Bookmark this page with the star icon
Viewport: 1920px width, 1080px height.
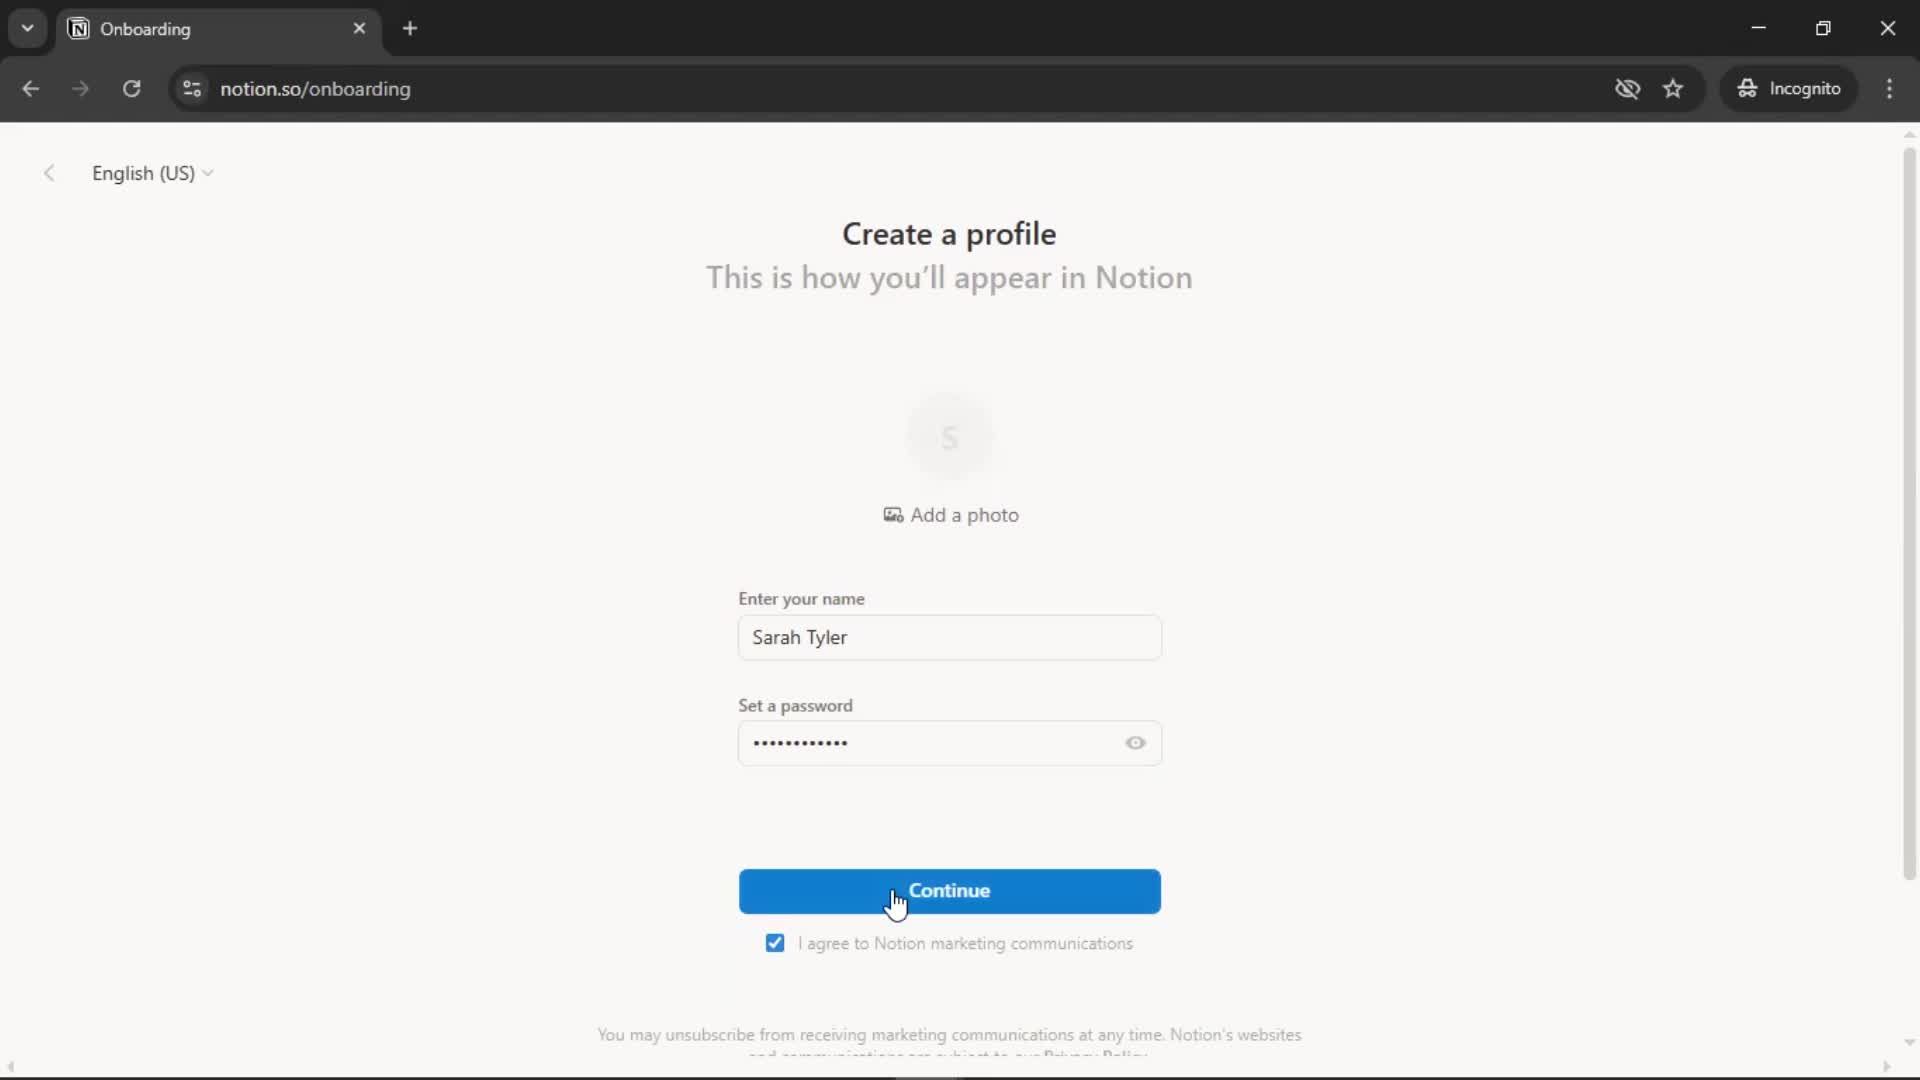pos(1673,89)
